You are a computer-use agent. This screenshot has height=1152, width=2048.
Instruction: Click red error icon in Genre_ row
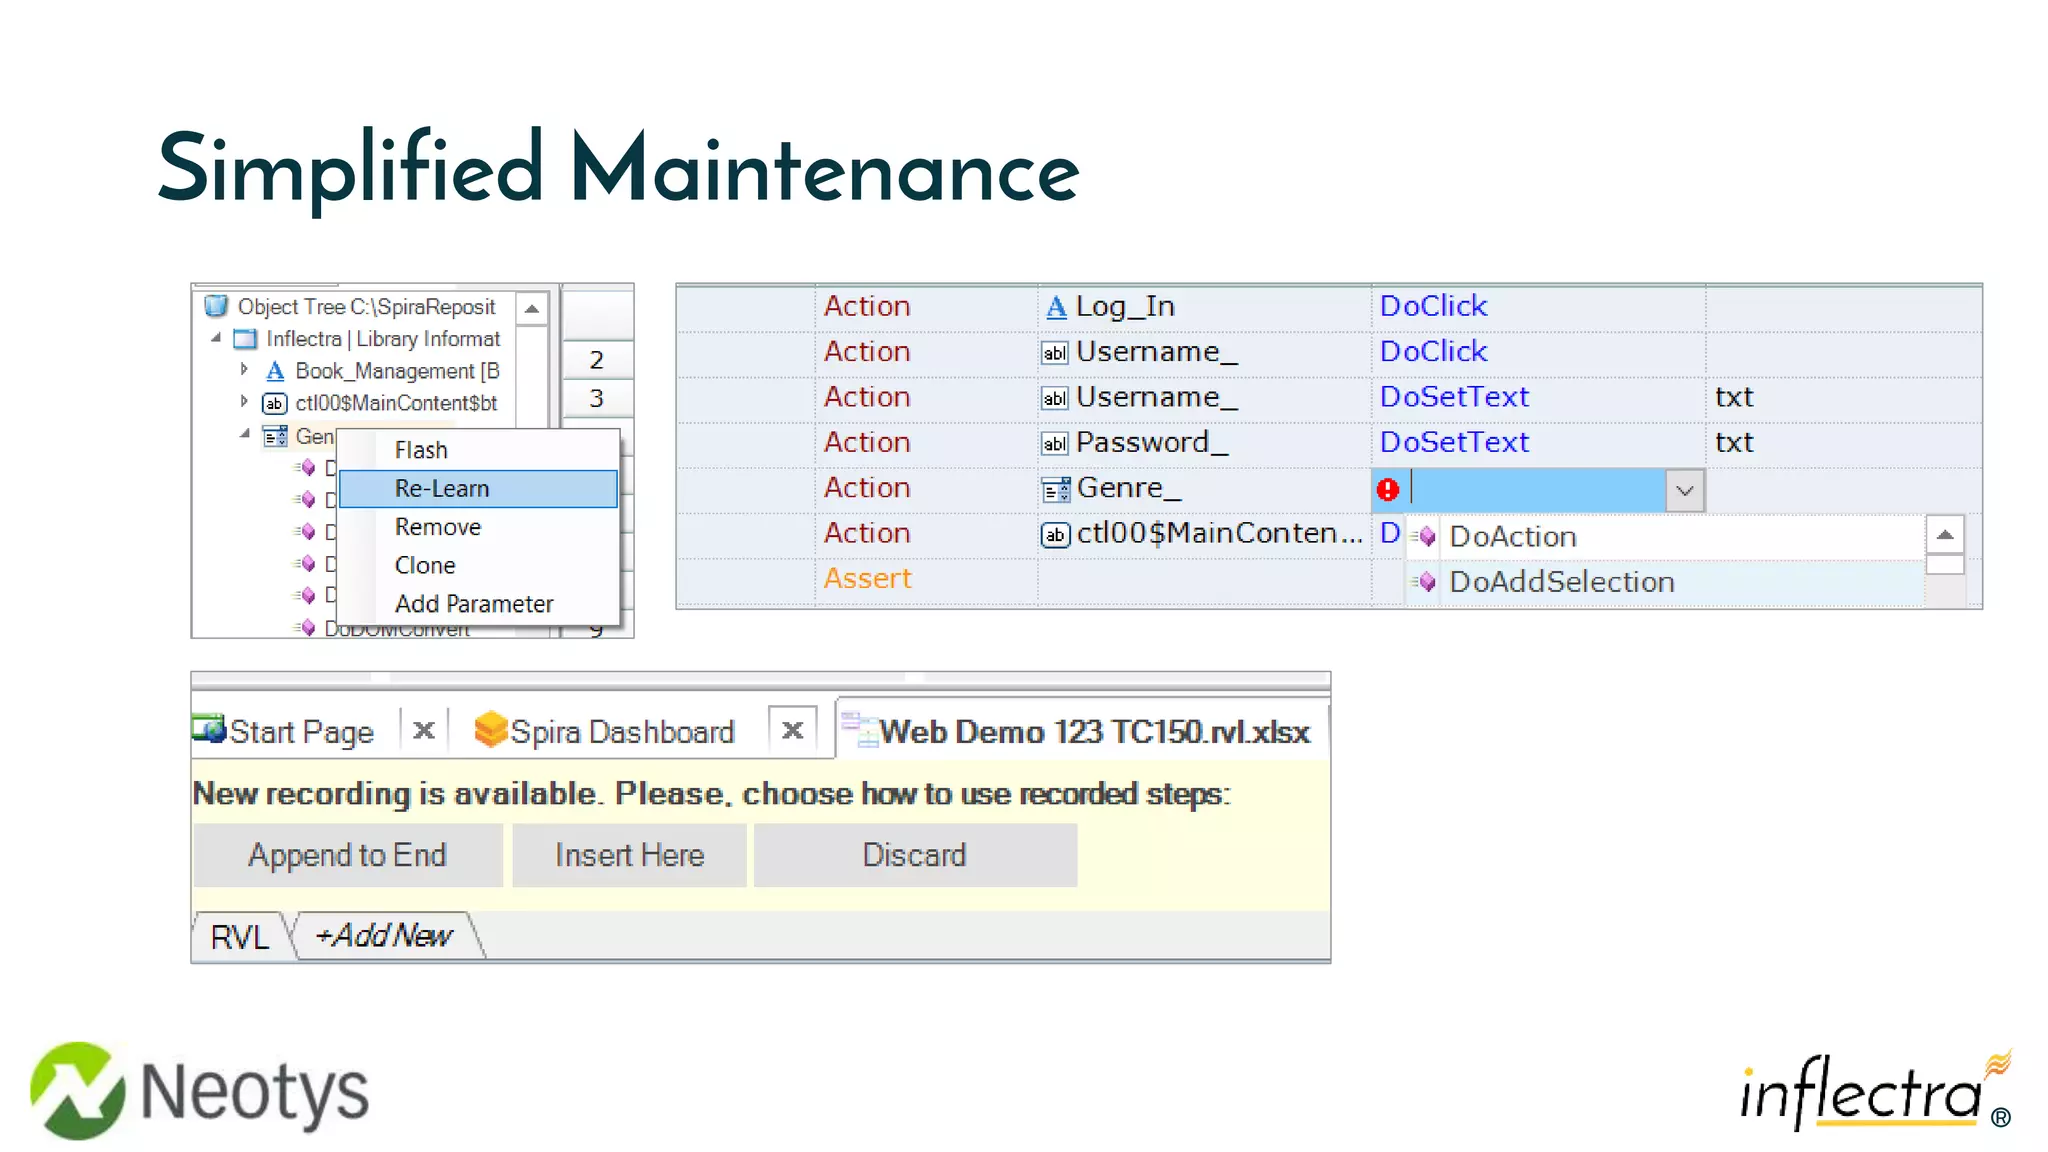(x=1388, y=490)
